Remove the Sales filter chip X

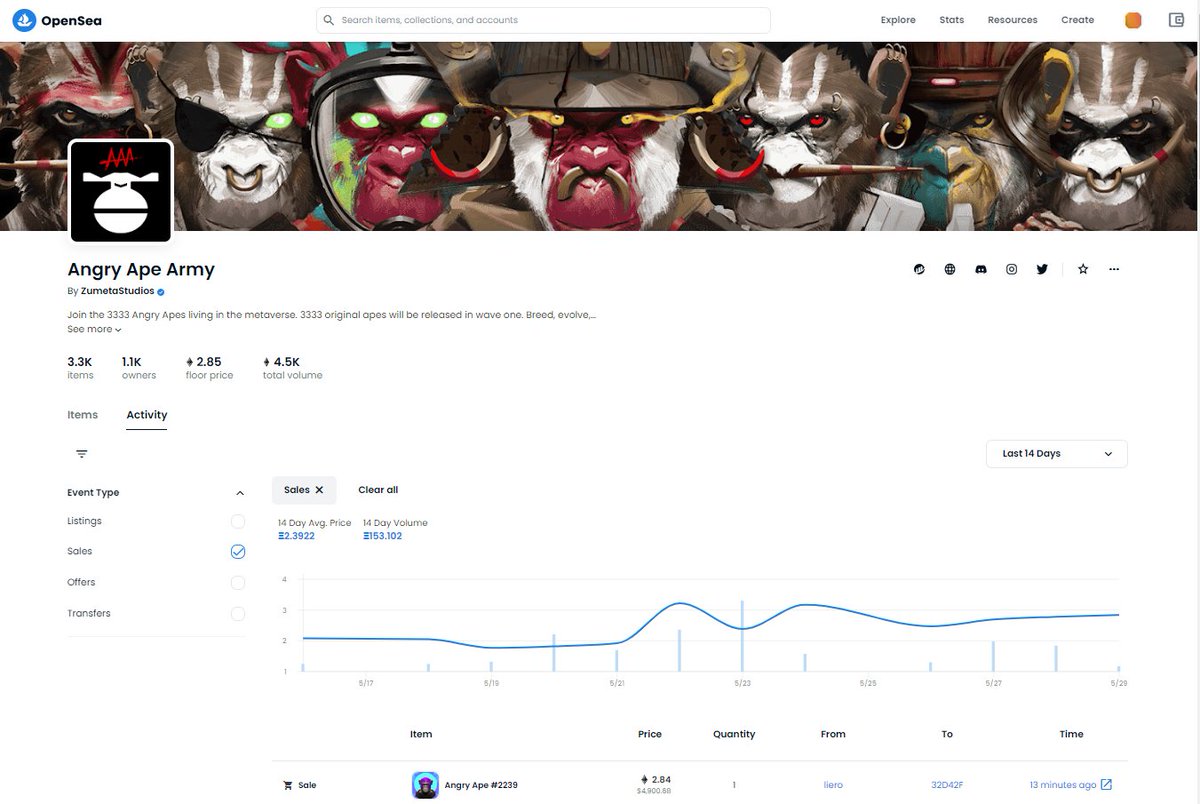[x=320, y=490]
